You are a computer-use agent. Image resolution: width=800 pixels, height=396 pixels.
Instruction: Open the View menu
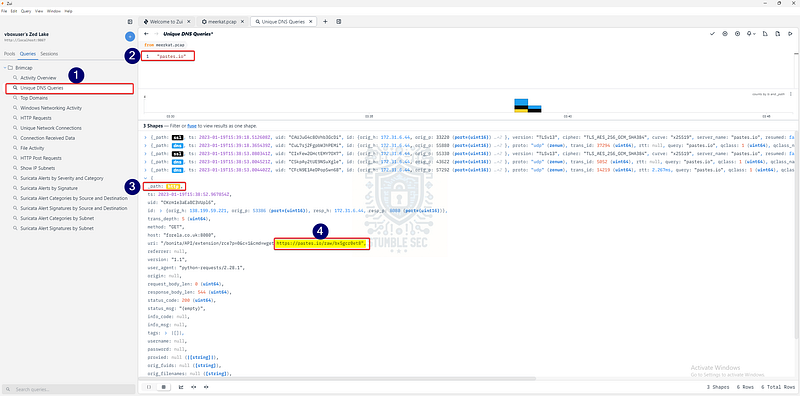coord(39,11)
